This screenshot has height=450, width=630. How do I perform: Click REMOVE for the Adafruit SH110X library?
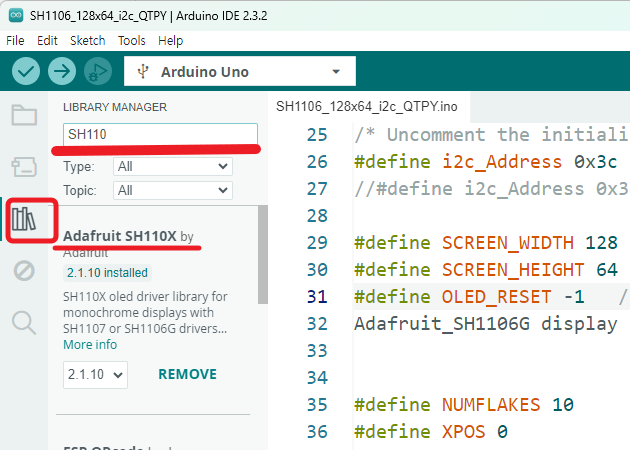tap(188, 374)
